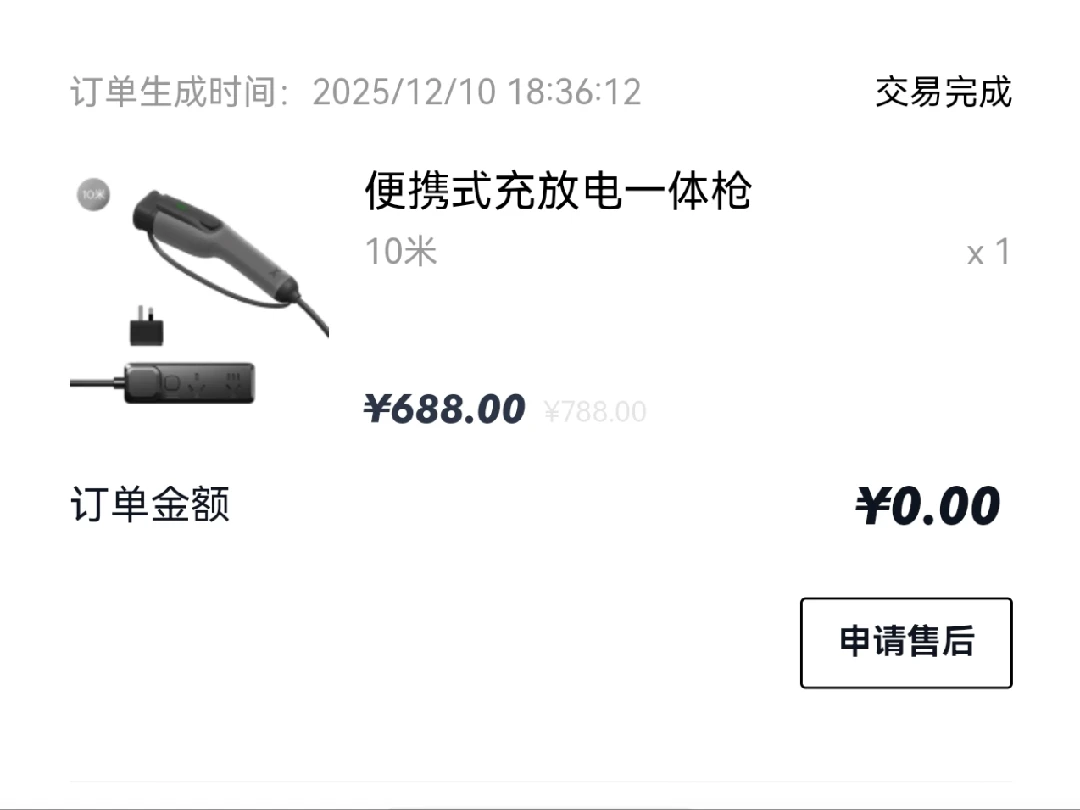This screenshot has width=1080, height=810.
Task: Tap the power strip in product image
Action: [x=189, y=384]
